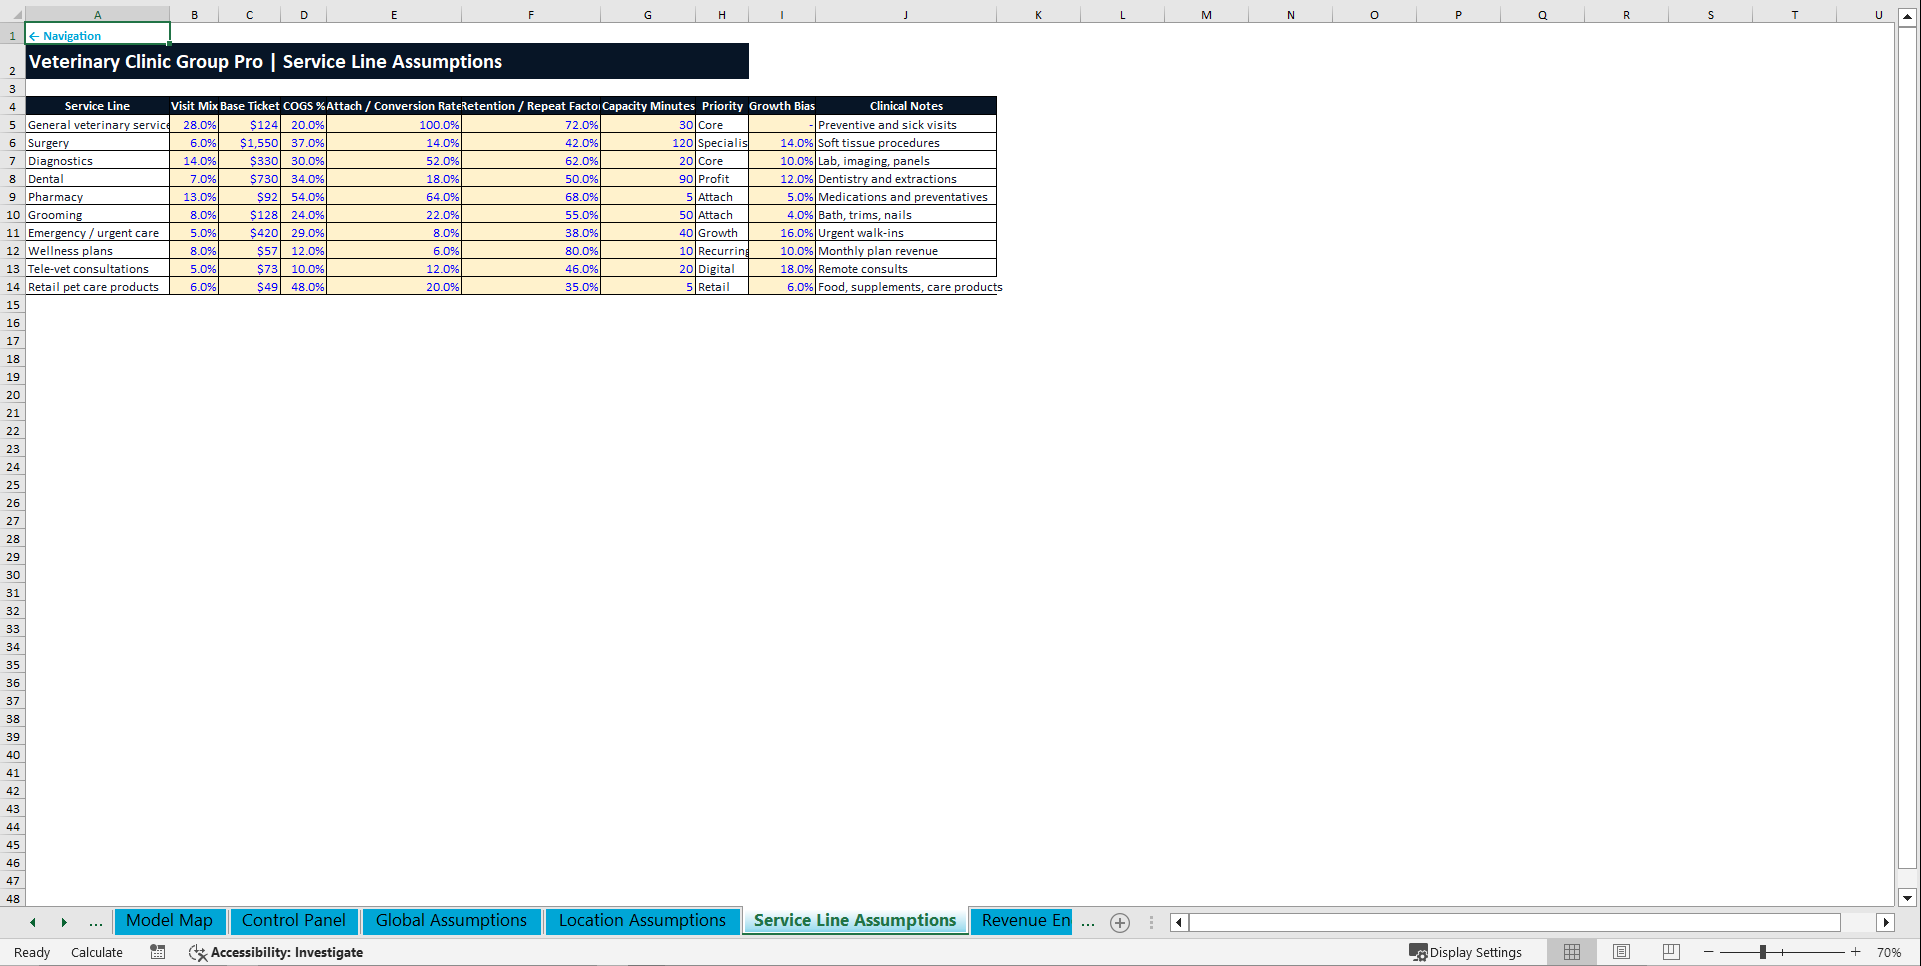This screenshot has height=966, width=1921.
Task: Zoom out with the minus button
Action: coord(1709,952)
